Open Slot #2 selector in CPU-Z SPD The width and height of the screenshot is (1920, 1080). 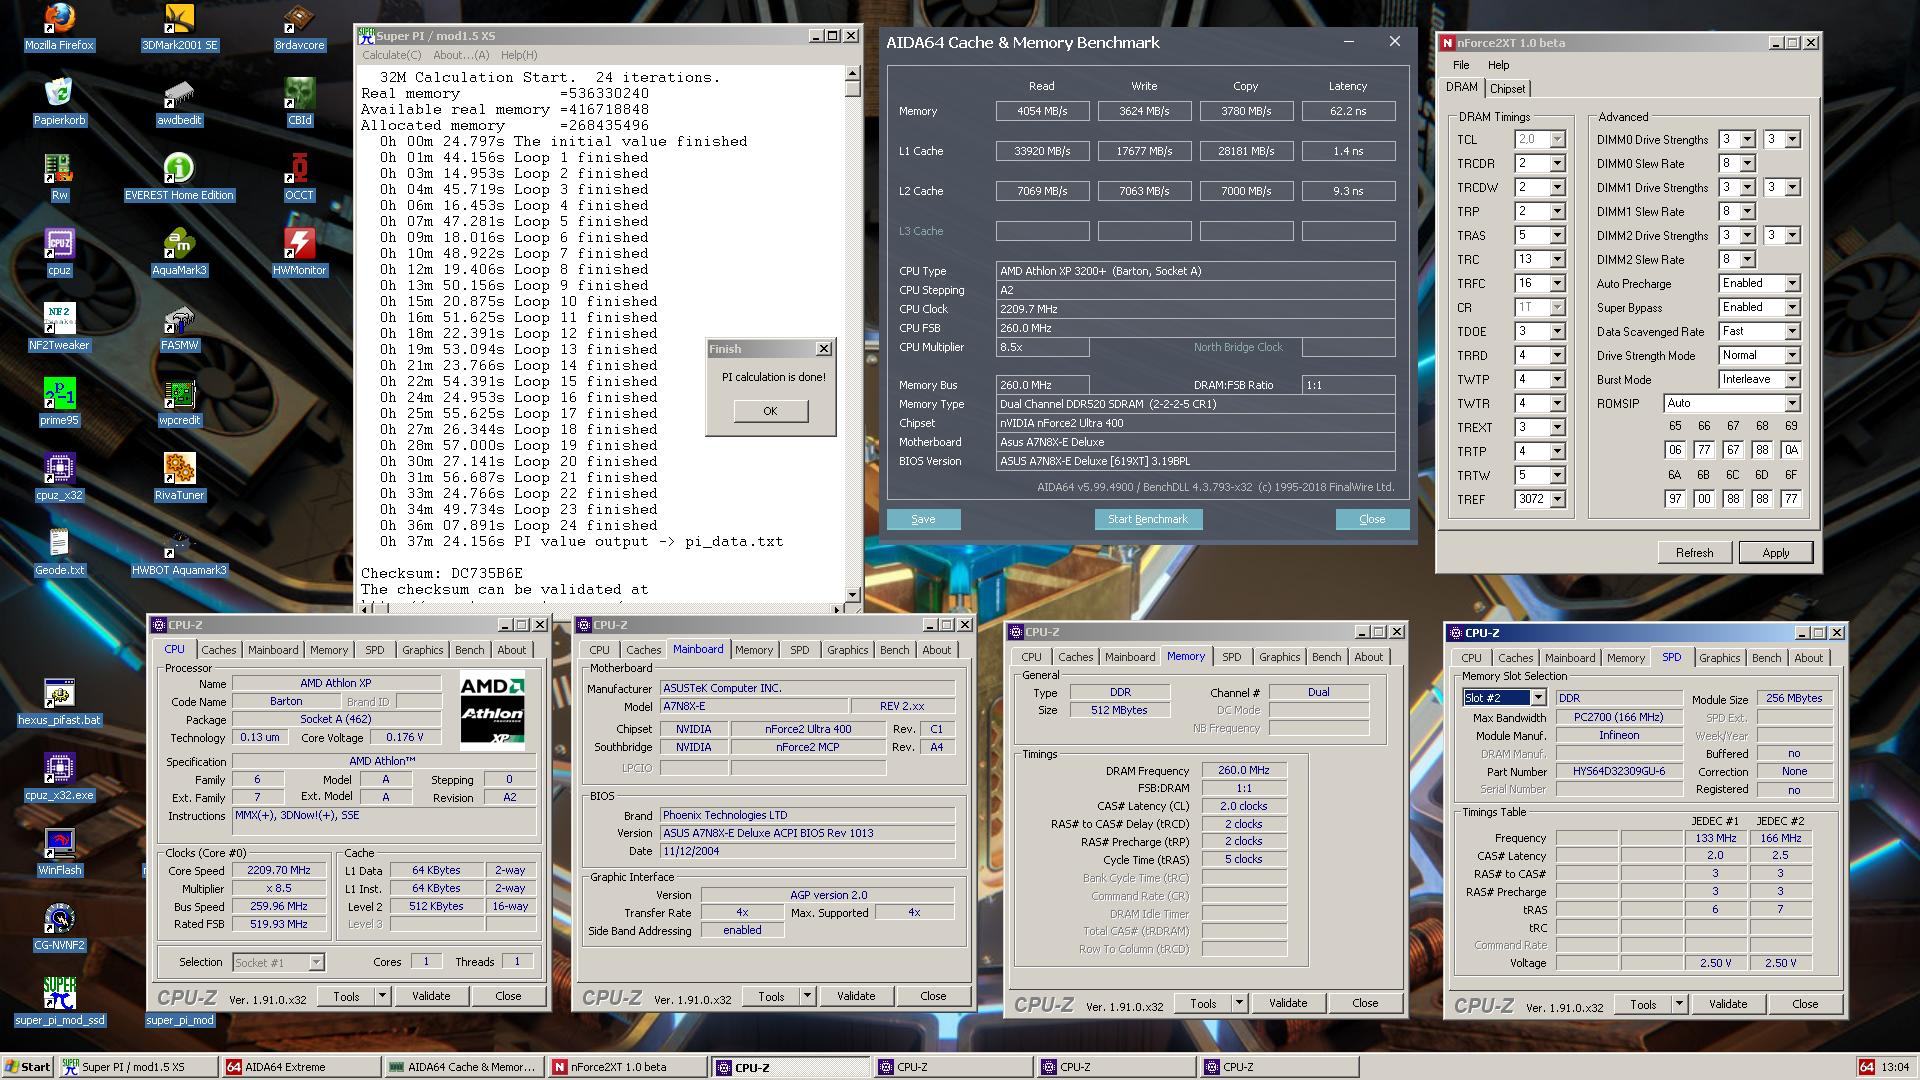point(1504,698)
